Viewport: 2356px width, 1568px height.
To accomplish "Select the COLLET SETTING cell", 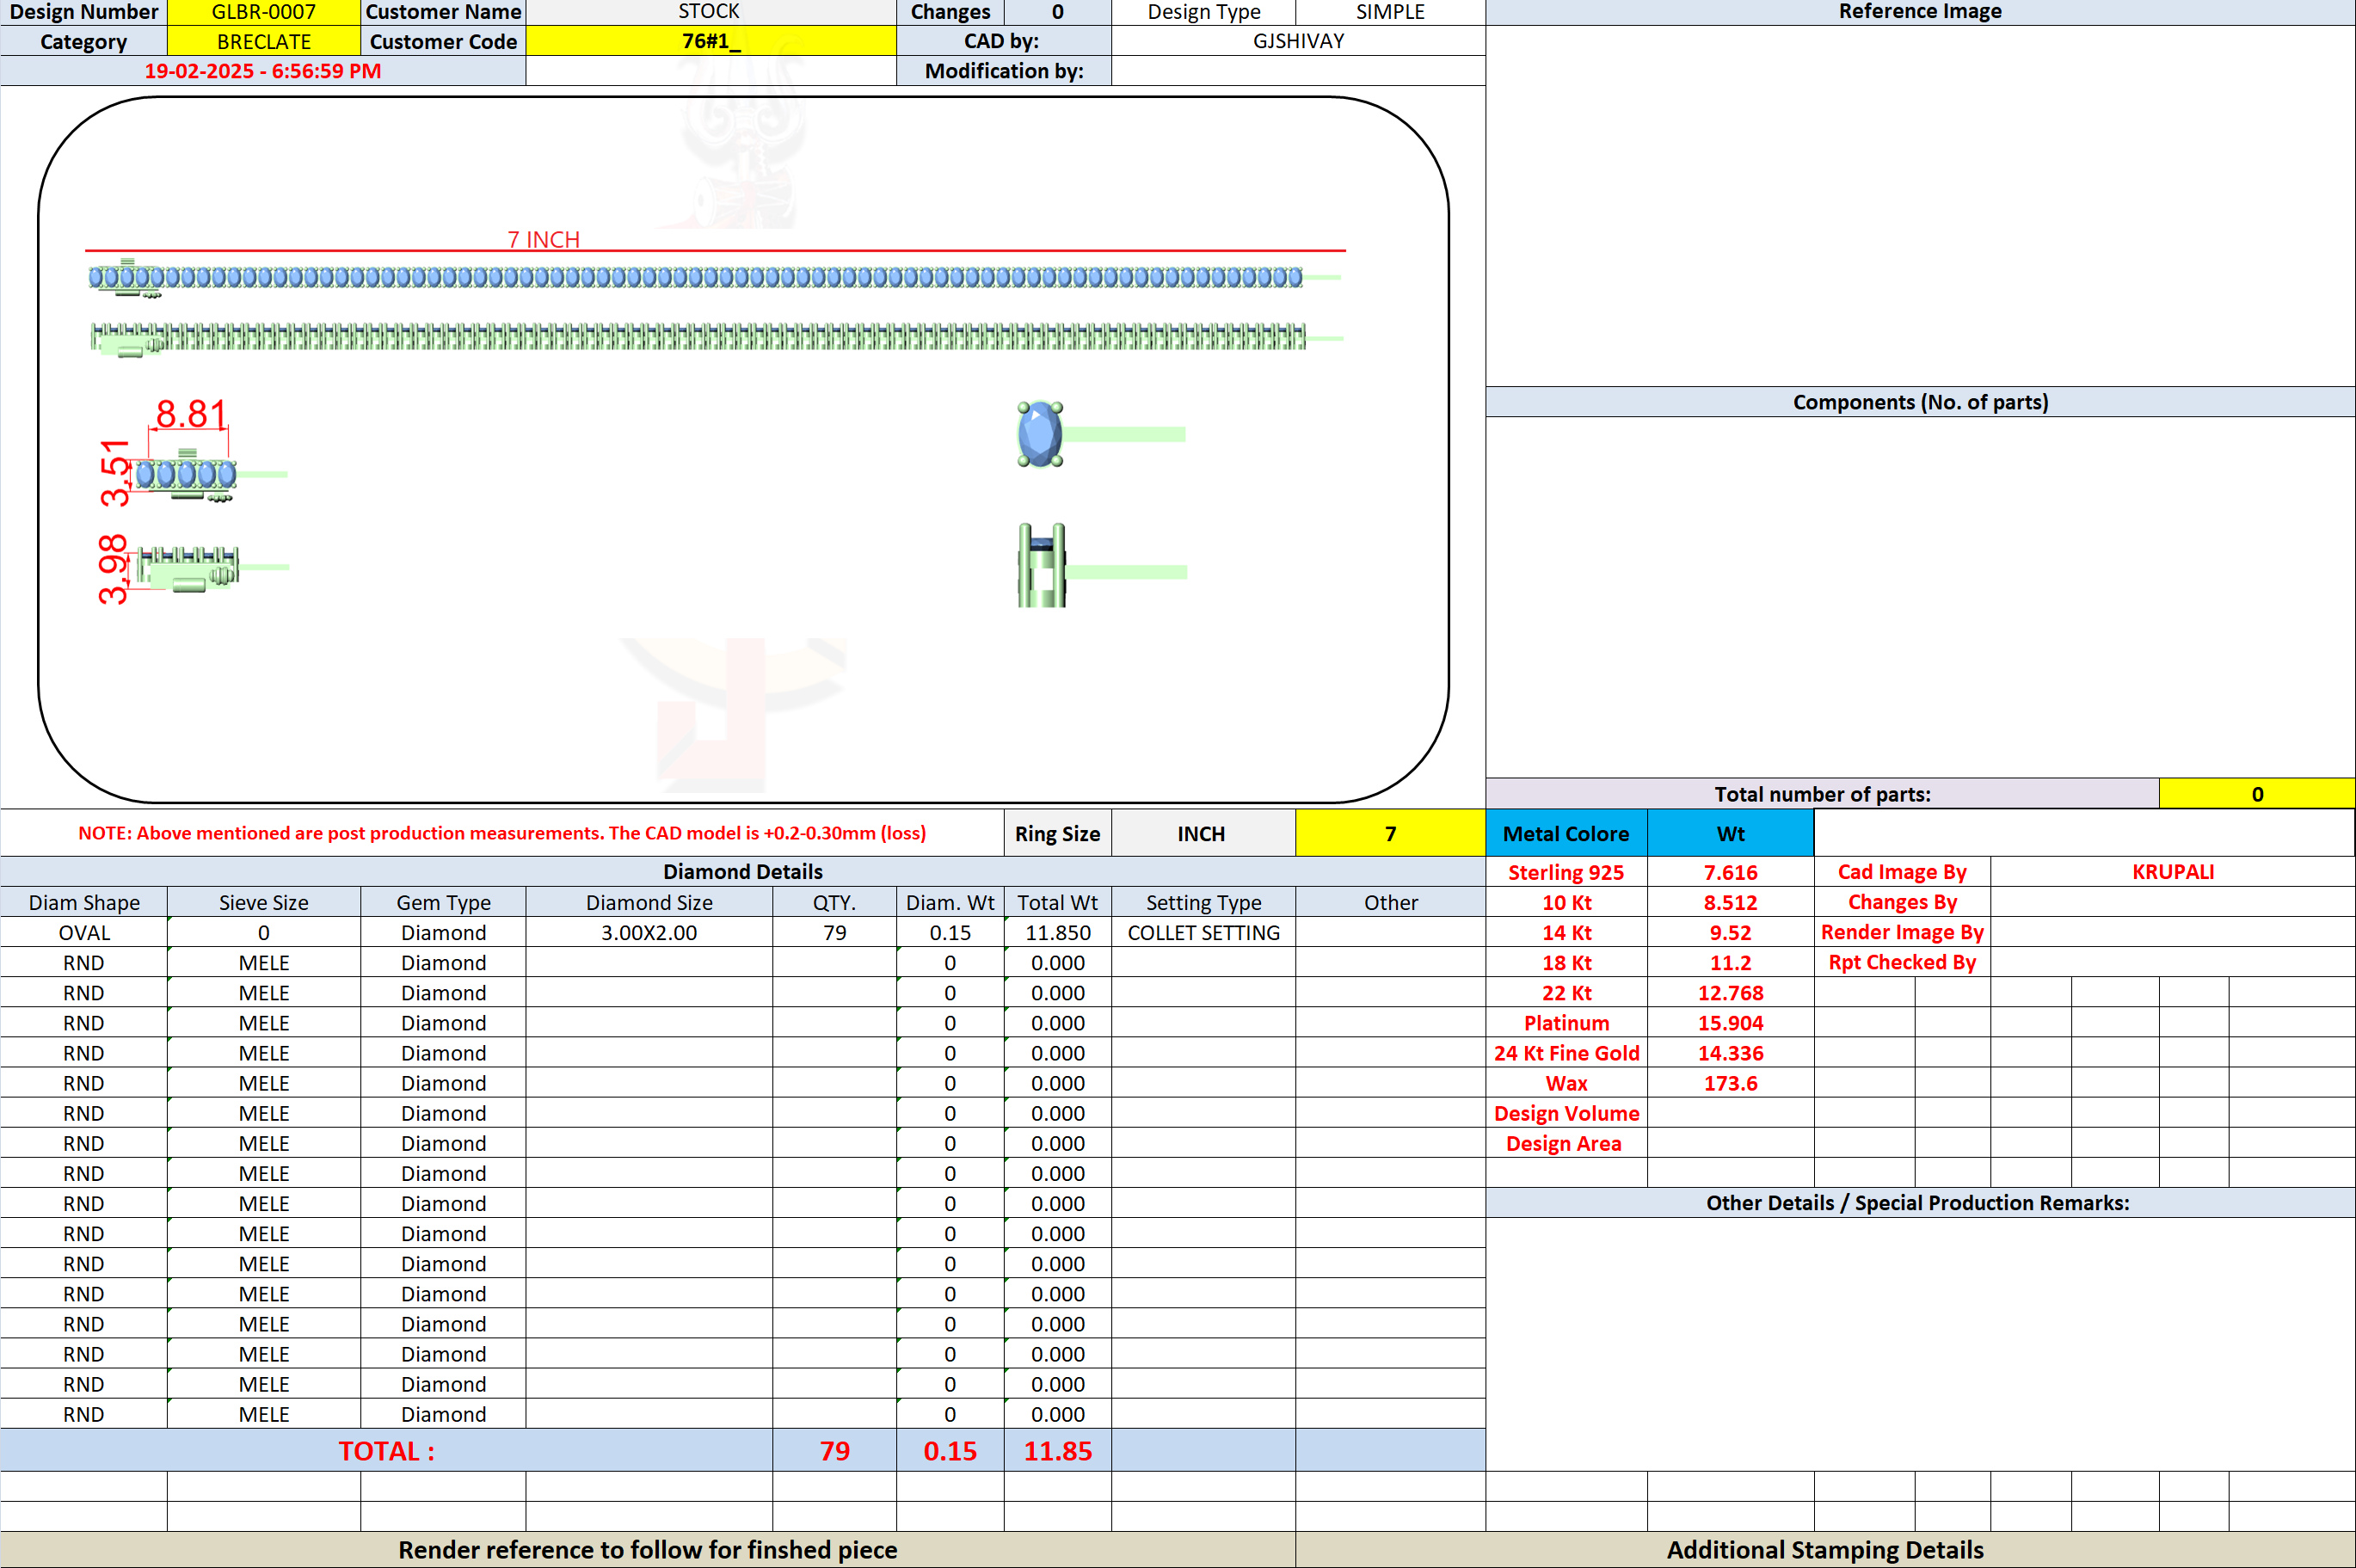I will pos(1203,932).
